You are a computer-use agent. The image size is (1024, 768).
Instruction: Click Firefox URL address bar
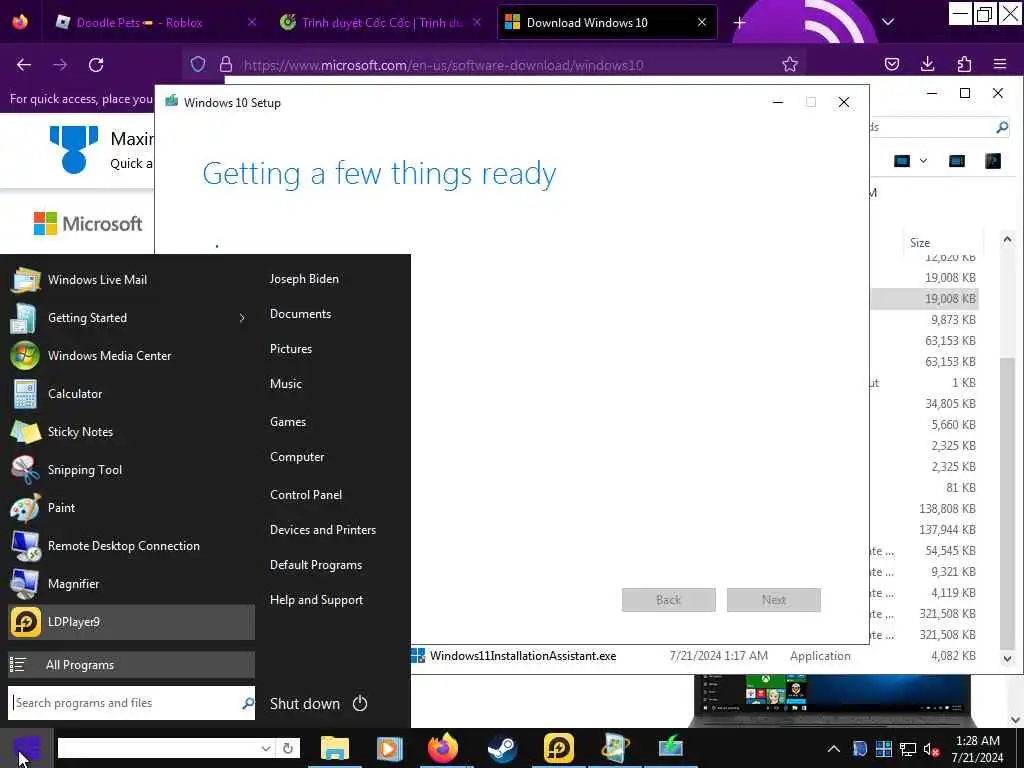(496, 65)
